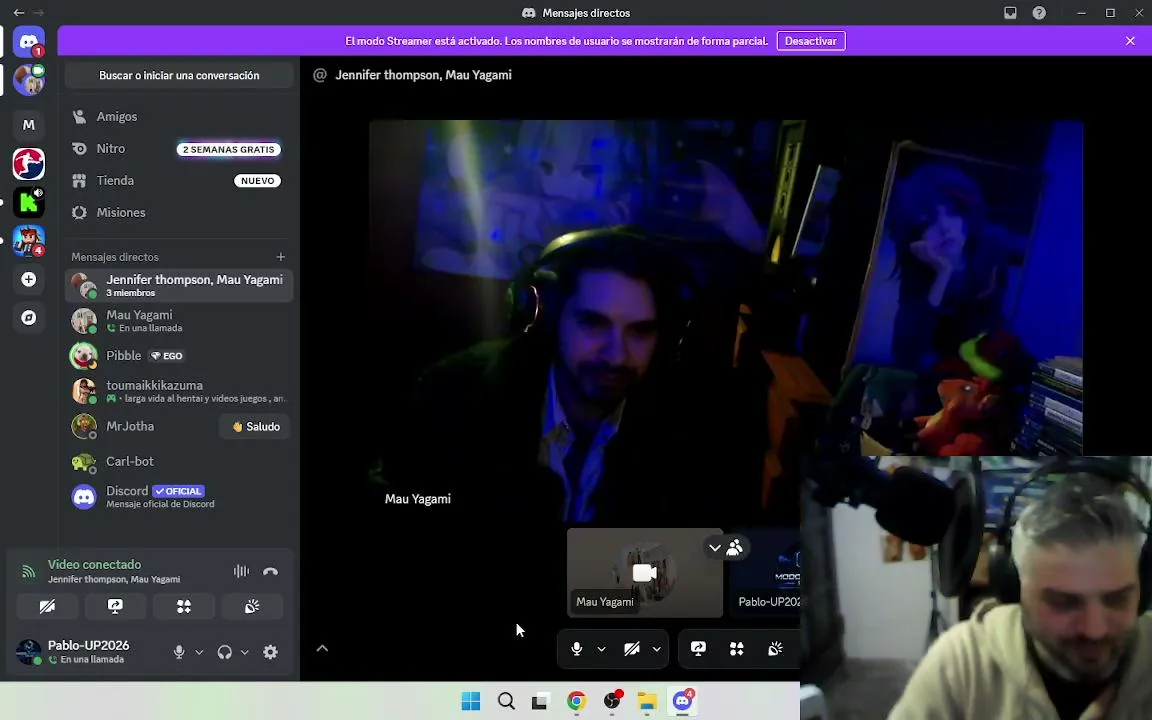Open the red and blue sports server icon
This screenshot has height=720, width=1152.
click(x=29, y=163)
